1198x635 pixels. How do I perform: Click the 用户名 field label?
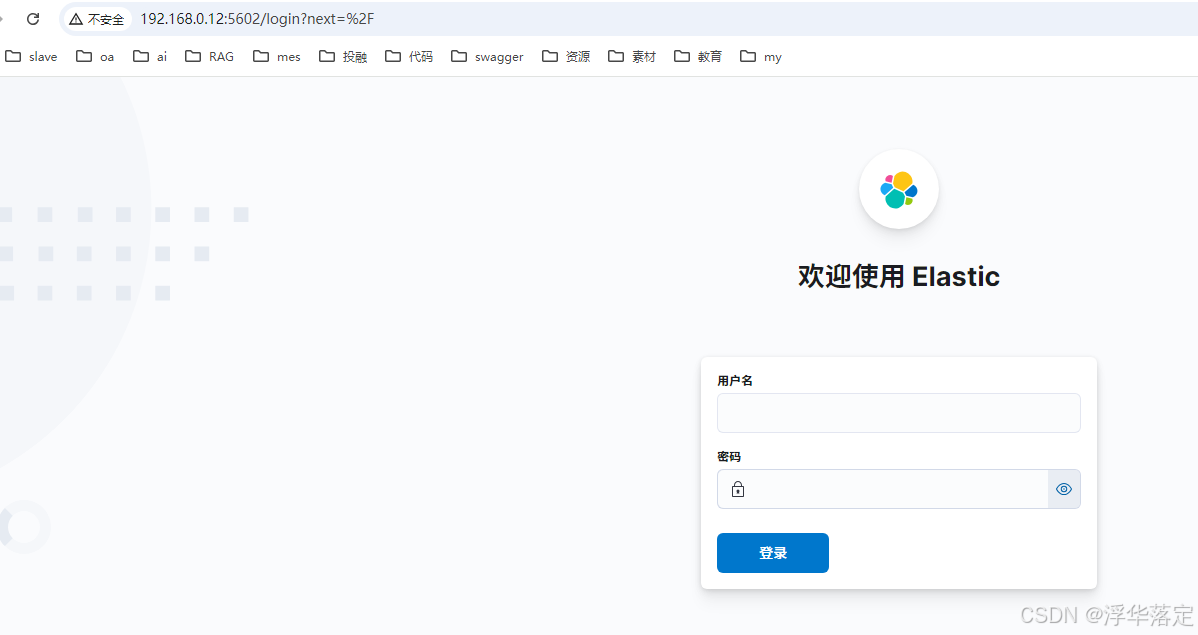point(735,381)
